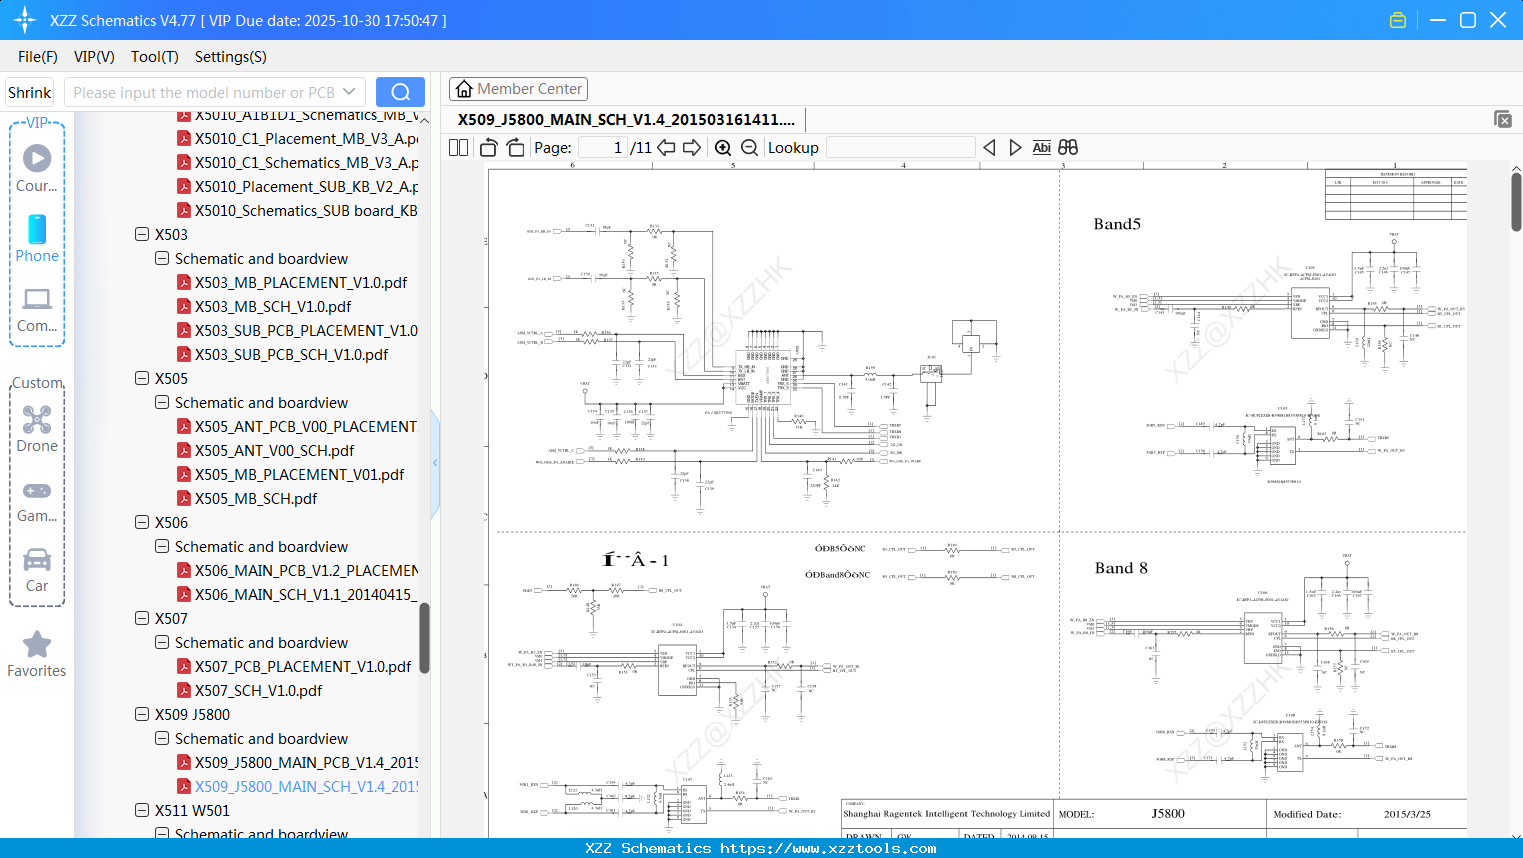Open X507_SCH_V1.0.pdf
Viewport: 1523px width, 858px height.
pyautogui.click(x=258, y=691)
